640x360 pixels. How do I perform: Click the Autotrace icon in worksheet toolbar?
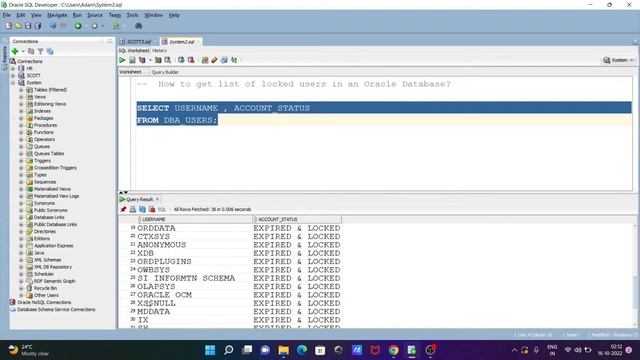pyautogui.click(x=158, y=60)
